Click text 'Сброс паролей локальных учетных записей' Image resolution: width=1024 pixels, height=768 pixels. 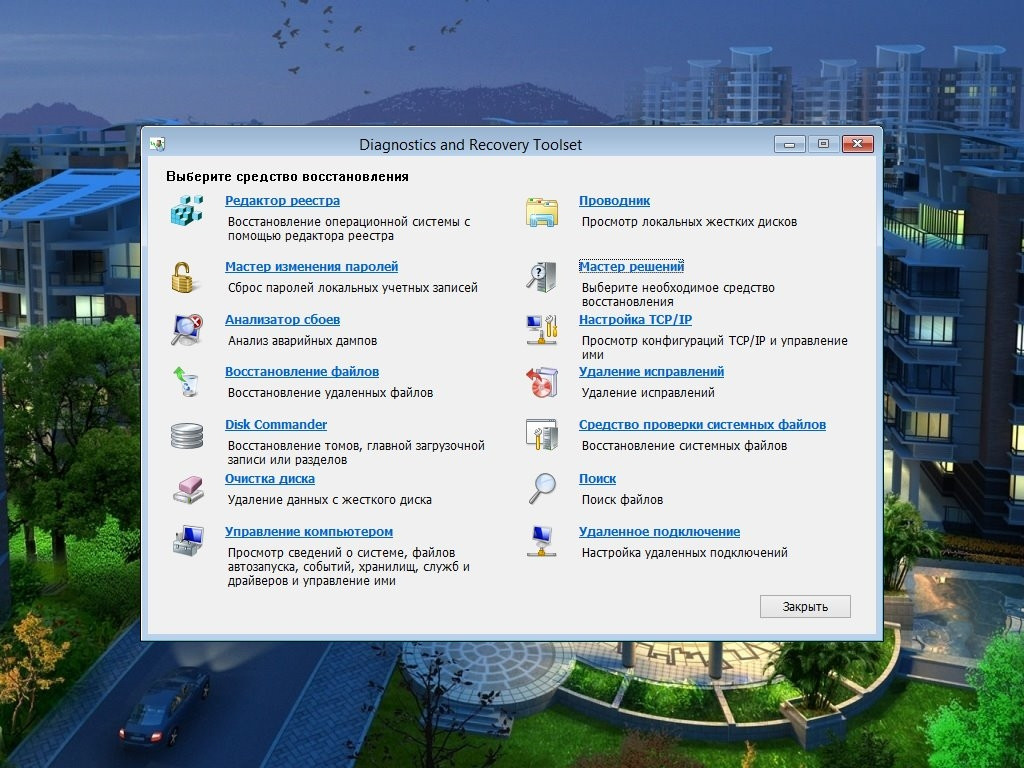(x=353, y=287)
